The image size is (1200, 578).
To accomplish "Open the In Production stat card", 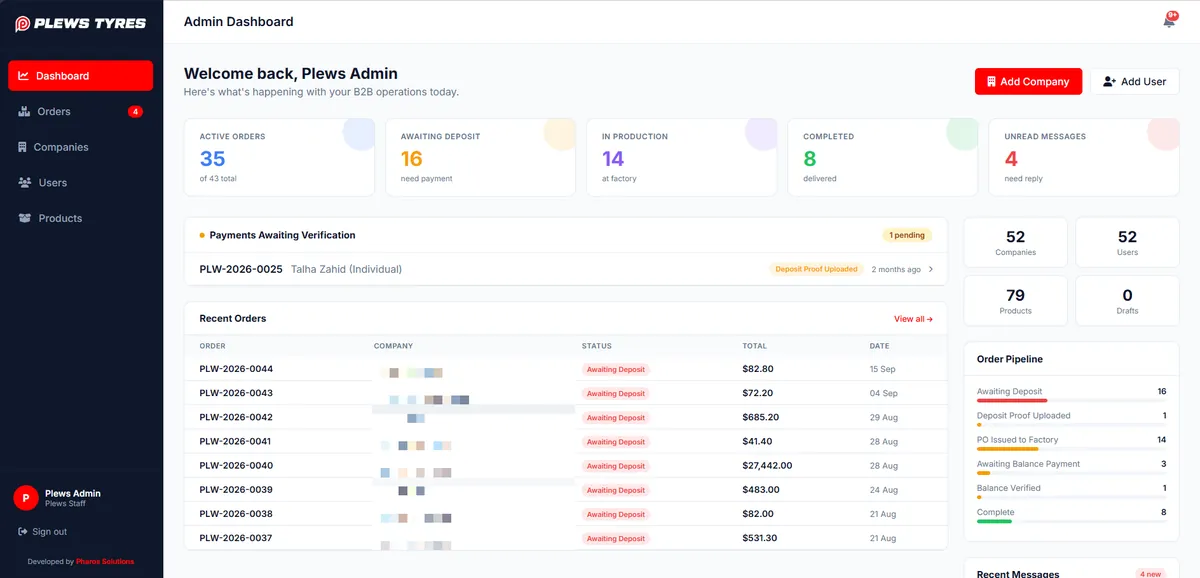I will point(682,157).
